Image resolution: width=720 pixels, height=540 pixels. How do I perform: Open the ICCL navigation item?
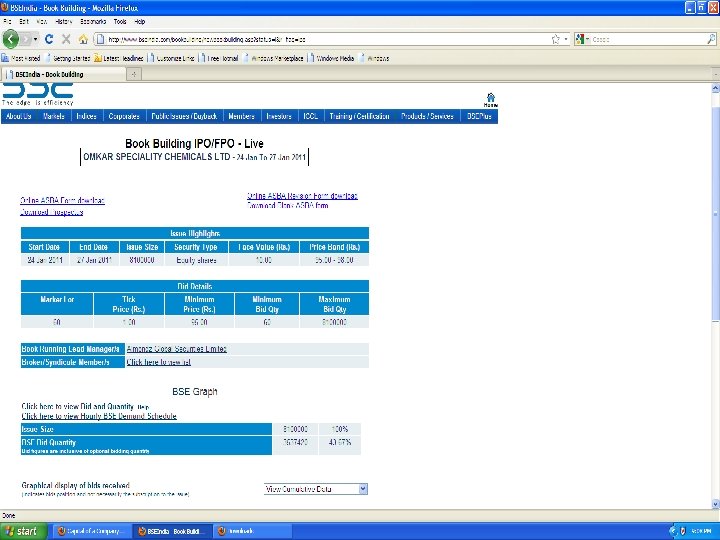(x=311, y=116)
